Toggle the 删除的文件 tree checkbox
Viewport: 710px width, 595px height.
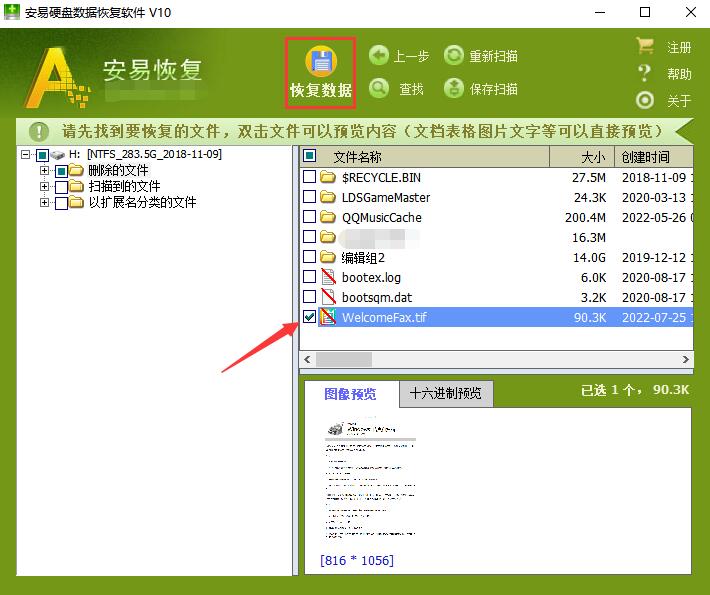click(x=62, y=172)
